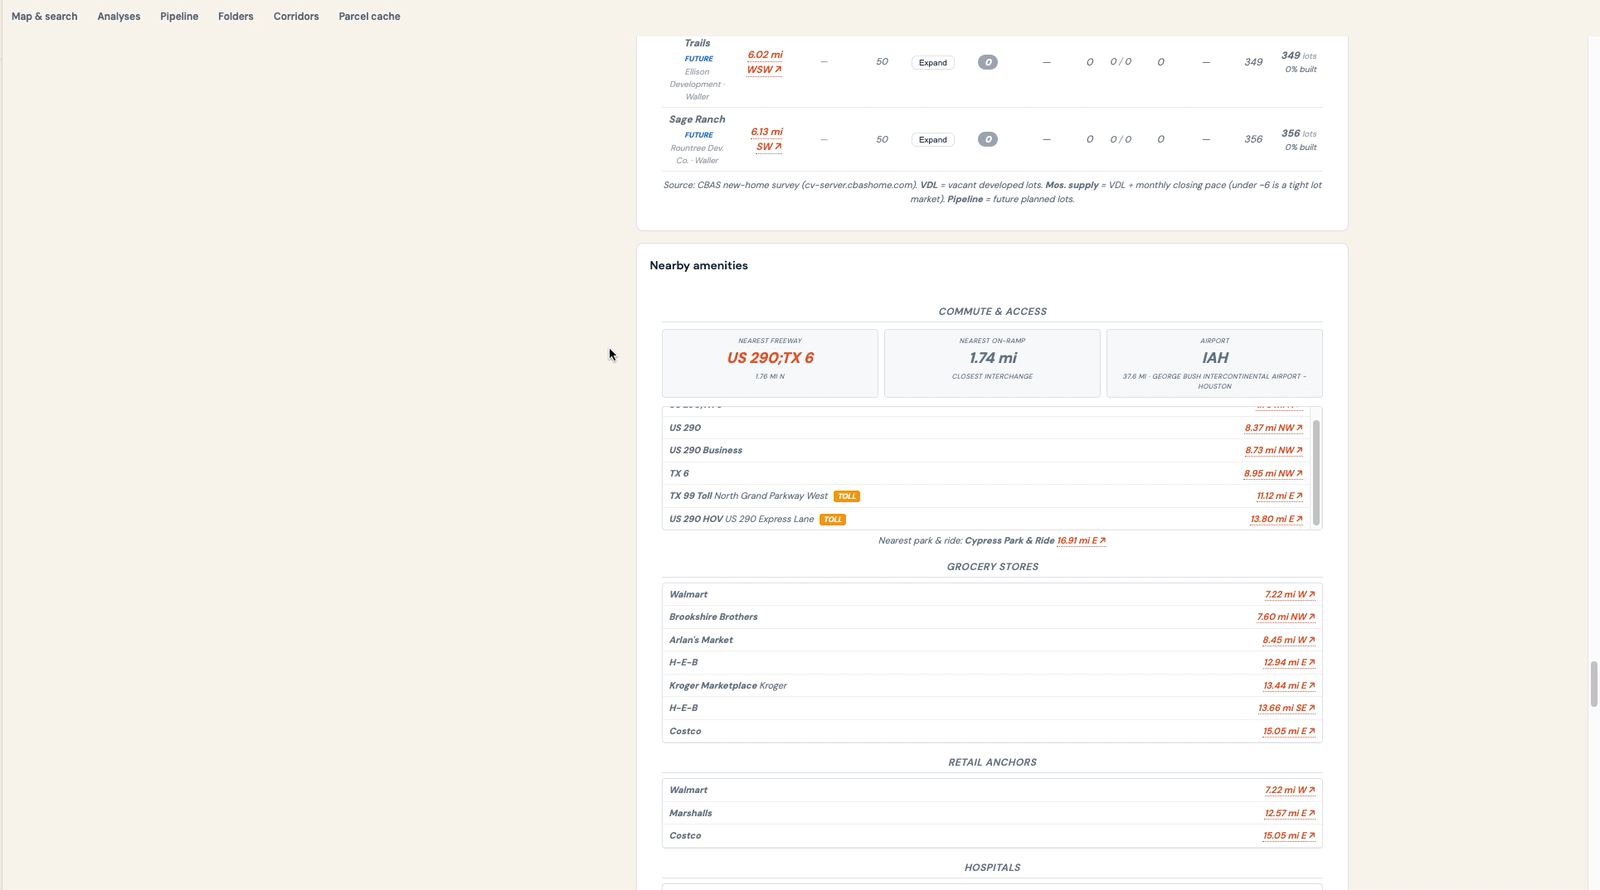
Task: Select the Arlan's Market store name
Action: pos(701,640)
